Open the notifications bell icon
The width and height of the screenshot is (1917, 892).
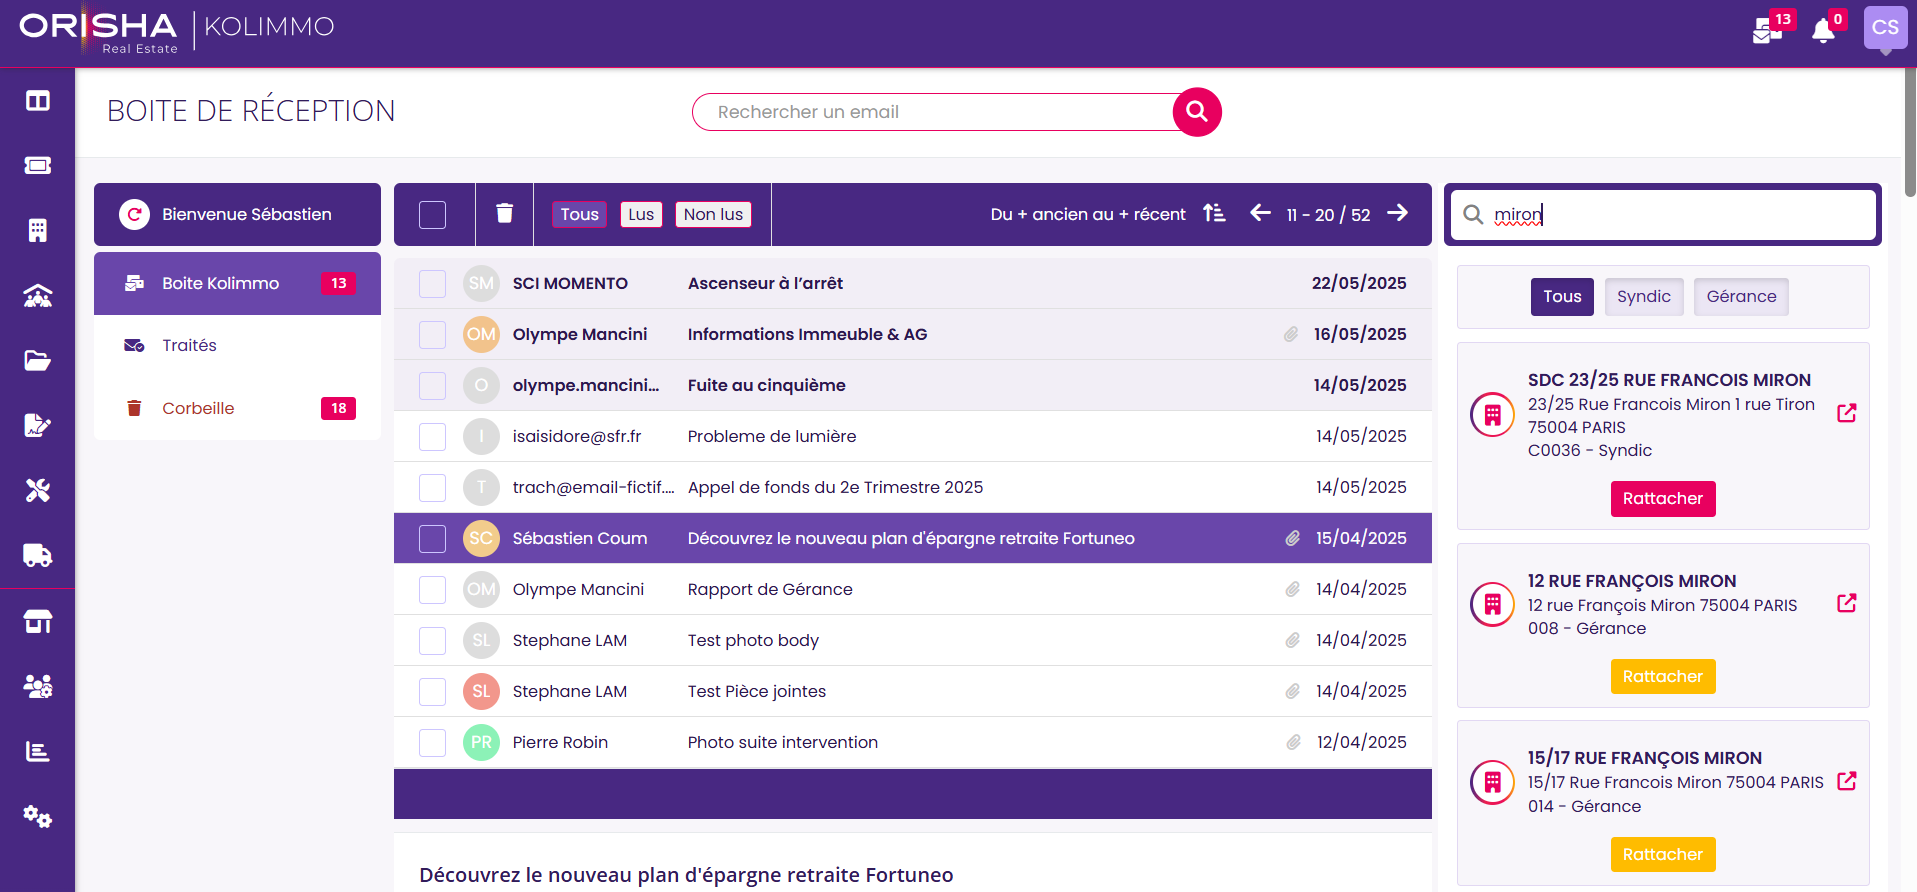[x=1824, y=30]
